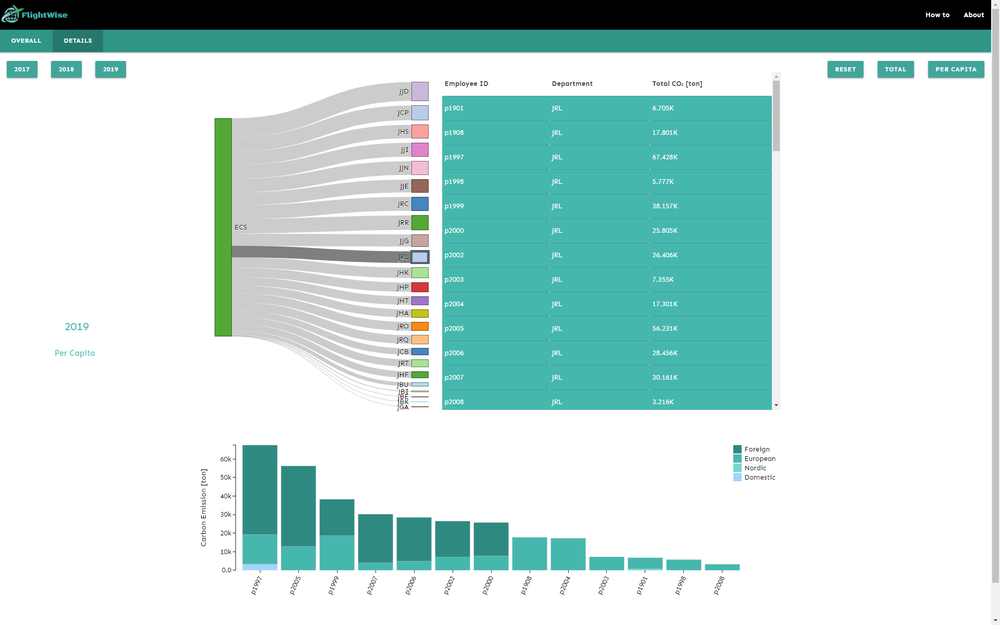Click the JJE brown department node
The width and height of the screenshot is (1000, 625).
(x=420, y=186)
